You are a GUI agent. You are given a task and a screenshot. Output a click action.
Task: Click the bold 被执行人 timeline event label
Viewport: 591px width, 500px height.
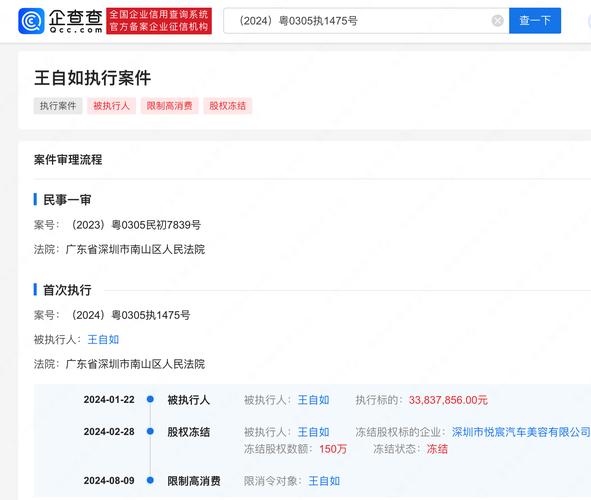pyautogui.click(x=188, y=400)
